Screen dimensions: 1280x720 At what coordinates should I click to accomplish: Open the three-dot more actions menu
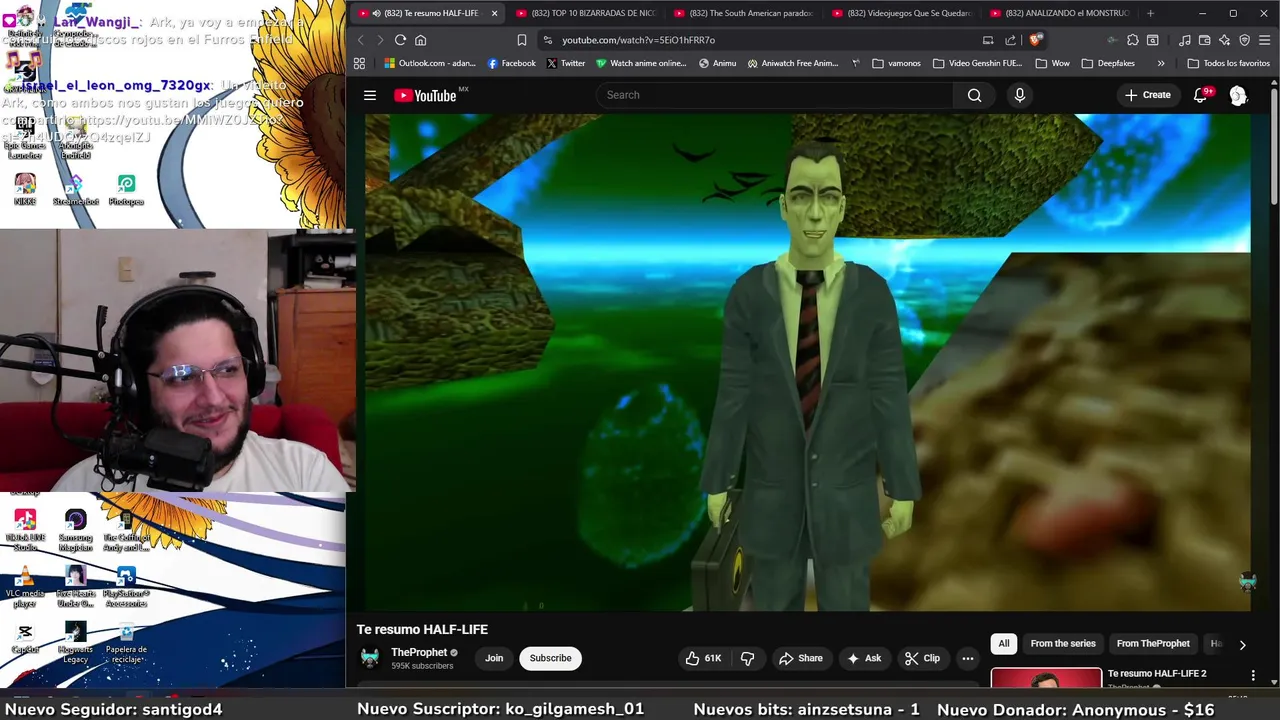coord(967,658)
